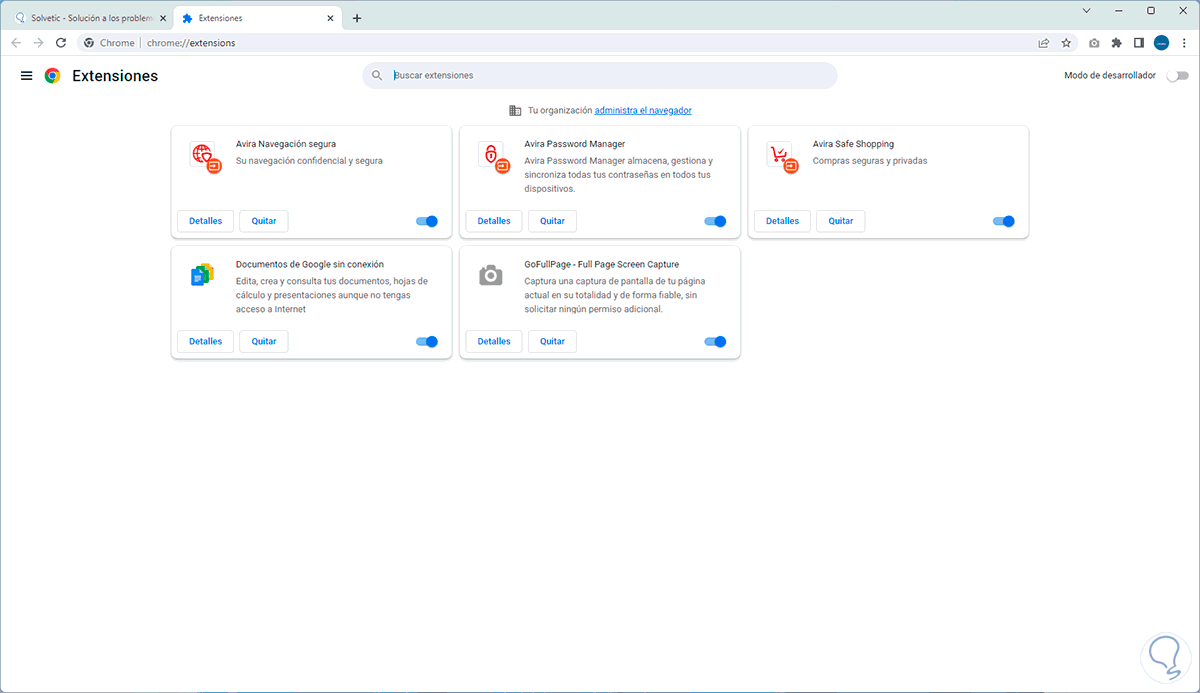Click the Chrome site info chip
Viewport: 1200px width, 693px height.
click(x=109, y=43)
